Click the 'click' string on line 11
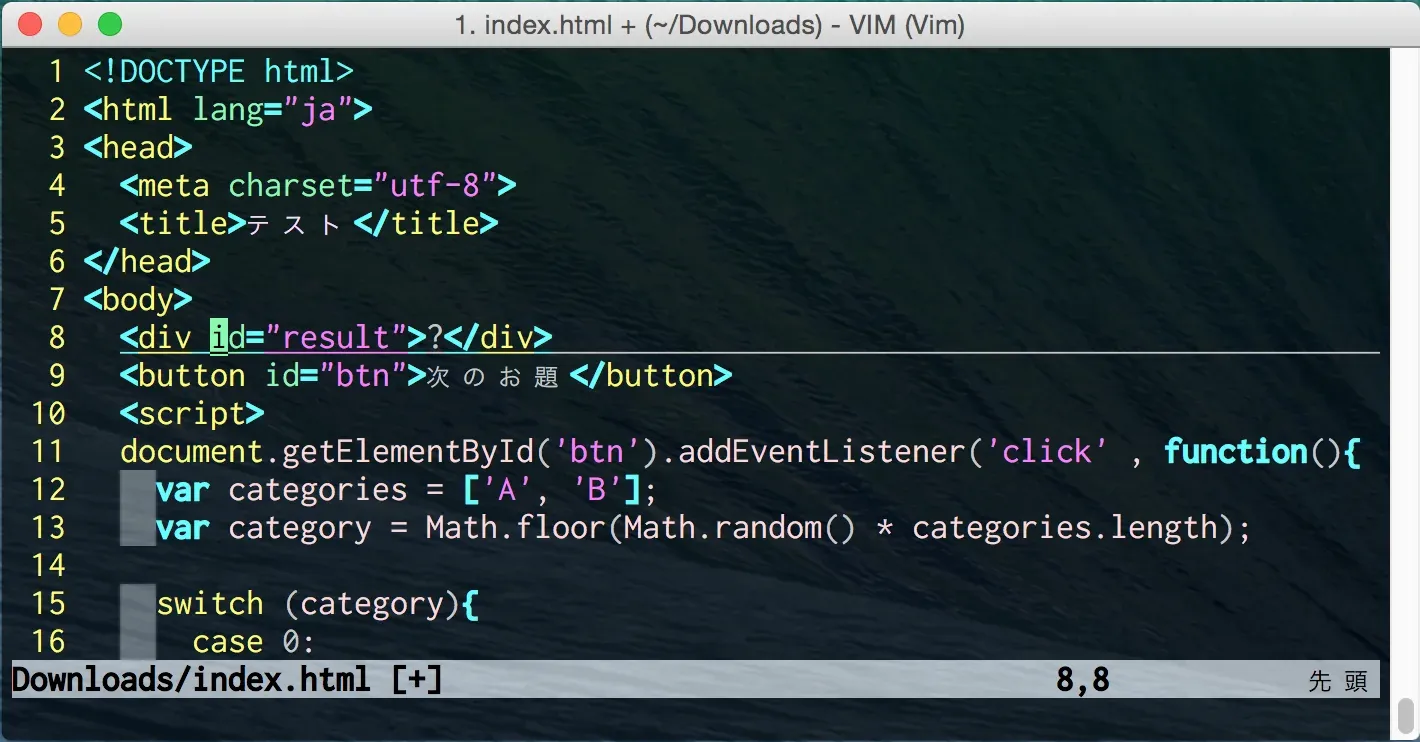 tap(1048, 452)
